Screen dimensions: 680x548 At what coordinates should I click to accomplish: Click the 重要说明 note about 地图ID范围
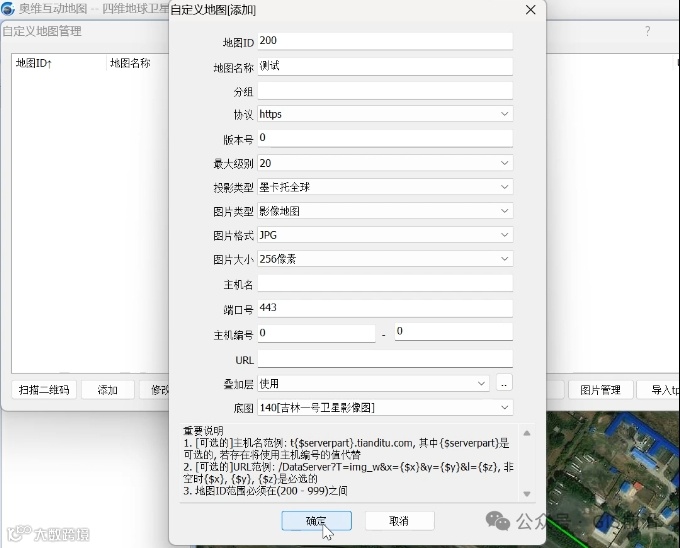265,491
